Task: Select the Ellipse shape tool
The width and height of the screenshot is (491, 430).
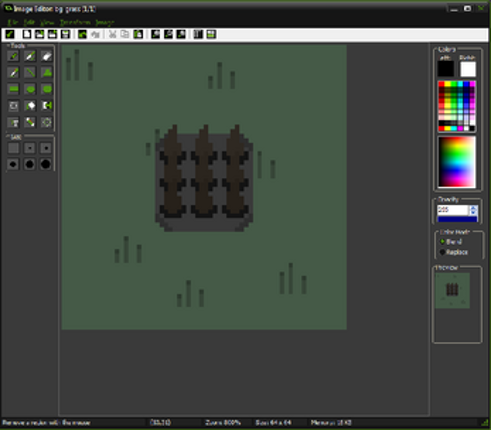Action: [30, 89]
